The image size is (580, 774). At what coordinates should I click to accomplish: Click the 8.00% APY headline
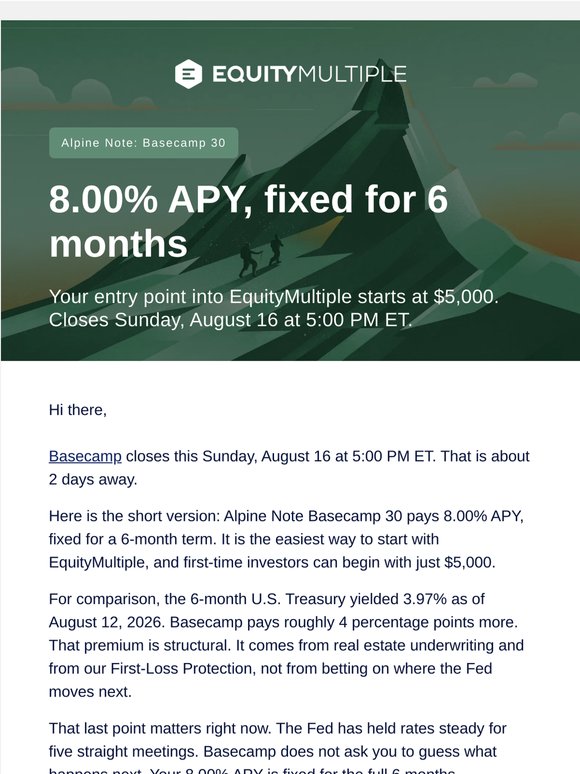(249, 221)
